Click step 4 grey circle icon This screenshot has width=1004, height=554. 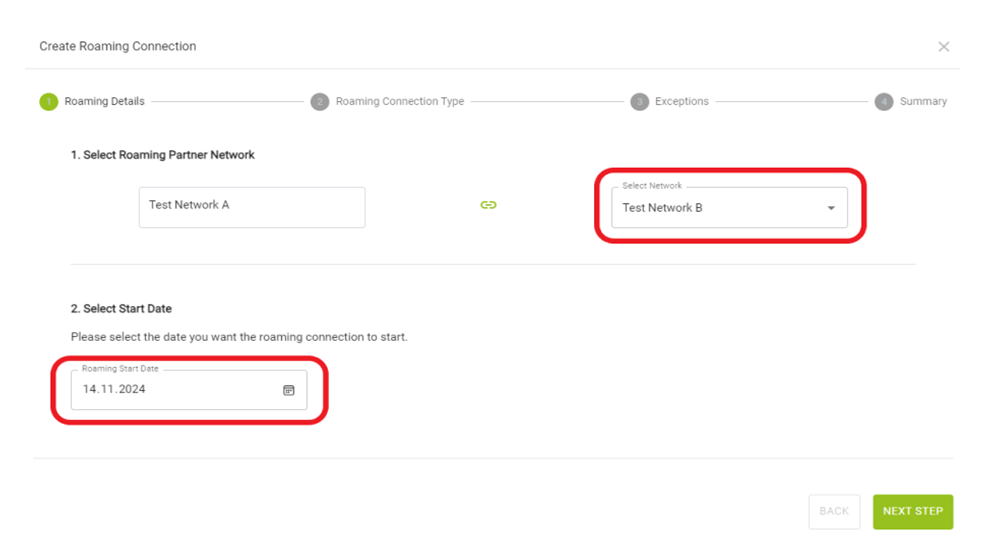(x=884, y=102)
